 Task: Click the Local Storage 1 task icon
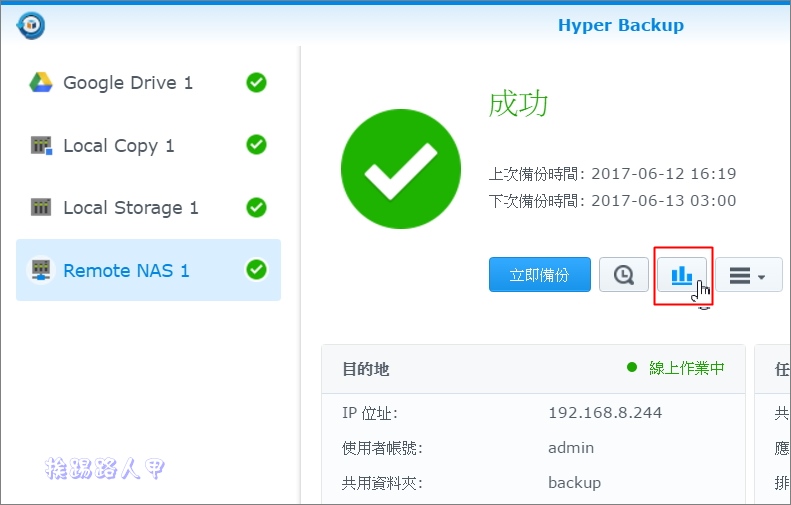[x=41, y=207]
